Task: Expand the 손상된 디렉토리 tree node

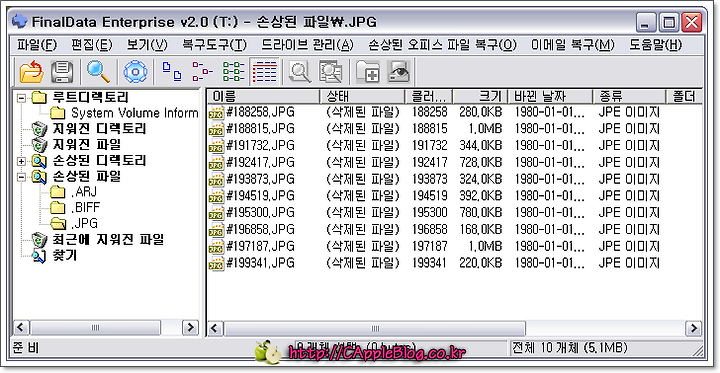Action: click(21, 161)
